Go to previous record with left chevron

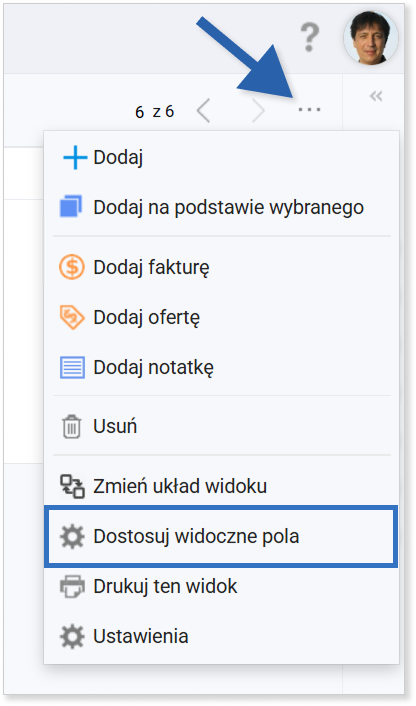point(203,111)
